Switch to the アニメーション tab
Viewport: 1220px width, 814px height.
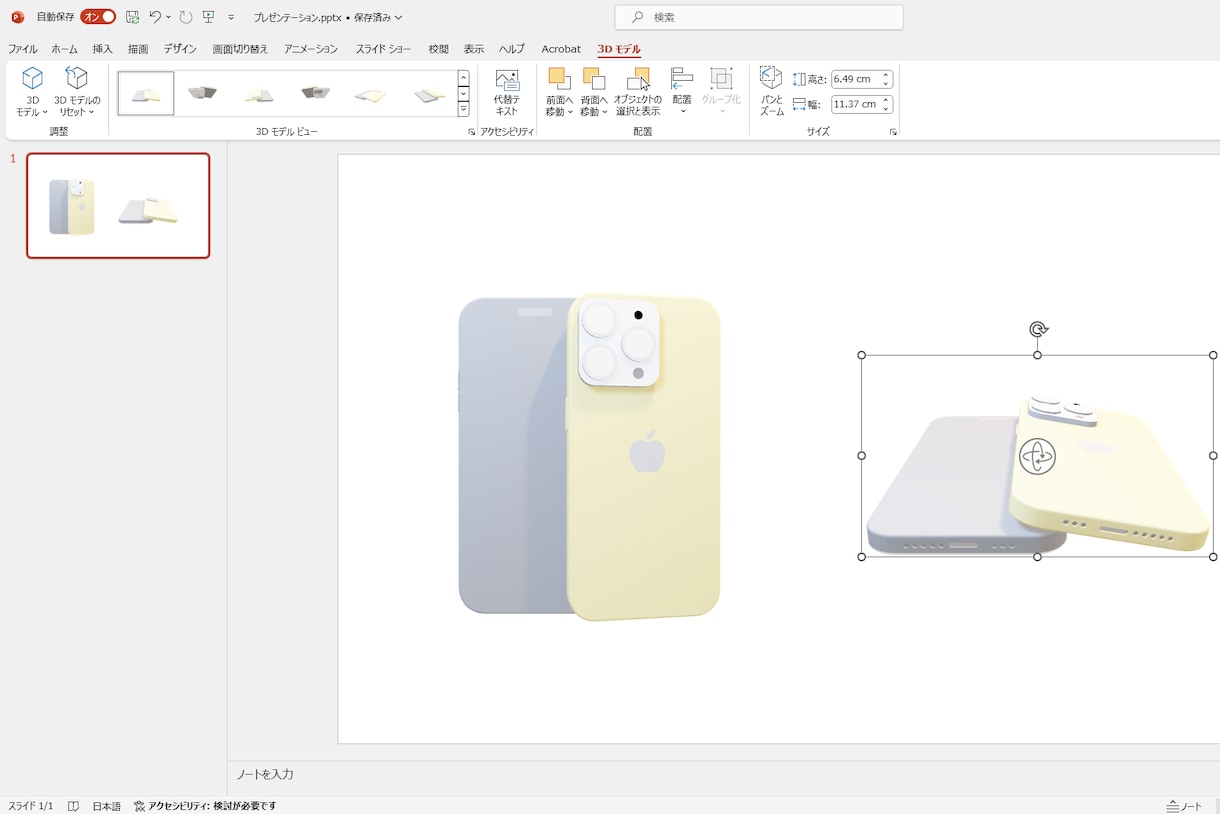[311, 49]
